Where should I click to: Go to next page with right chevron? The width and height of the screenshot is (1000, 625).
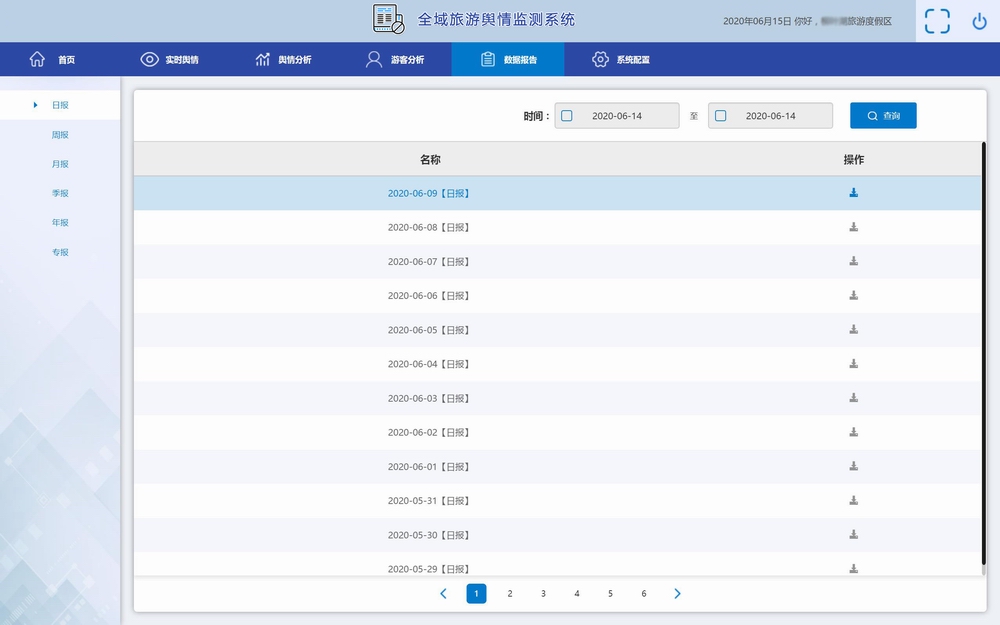677,594
